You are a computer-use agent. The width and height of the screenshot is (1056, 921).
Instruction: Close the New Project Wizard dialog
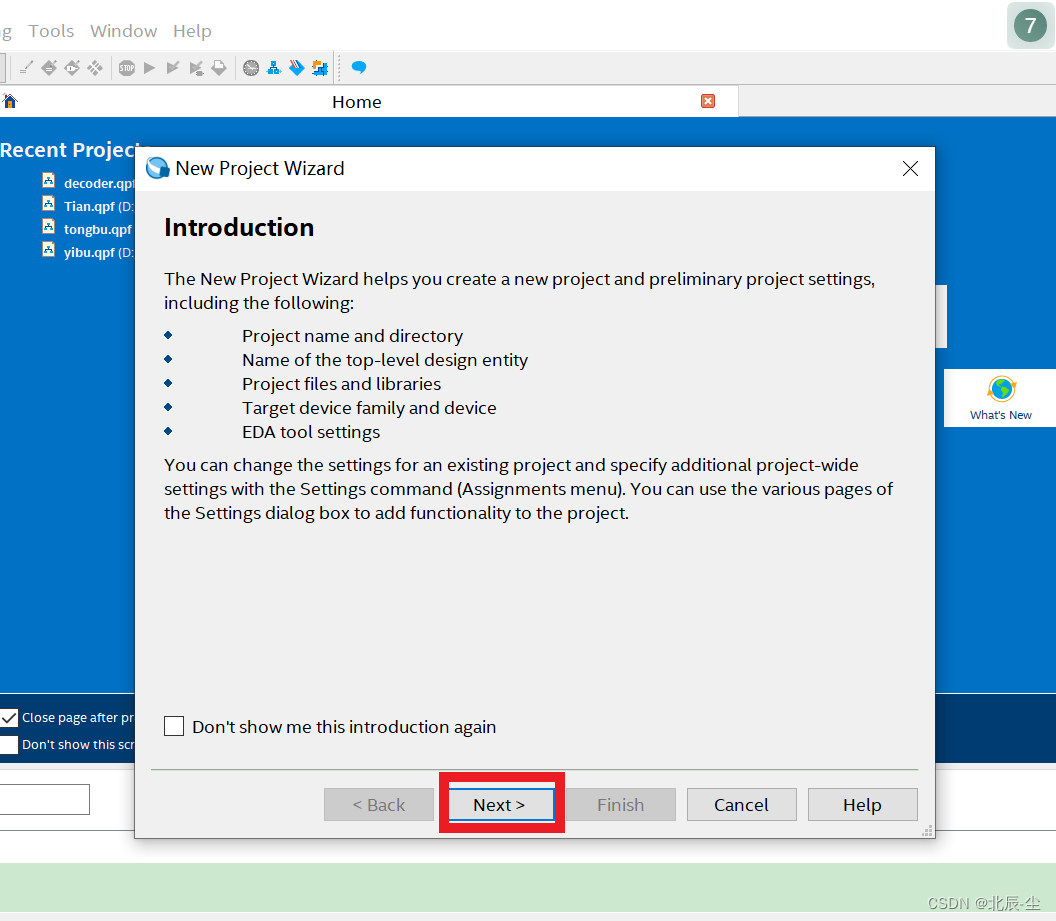(x=911, y=168)
